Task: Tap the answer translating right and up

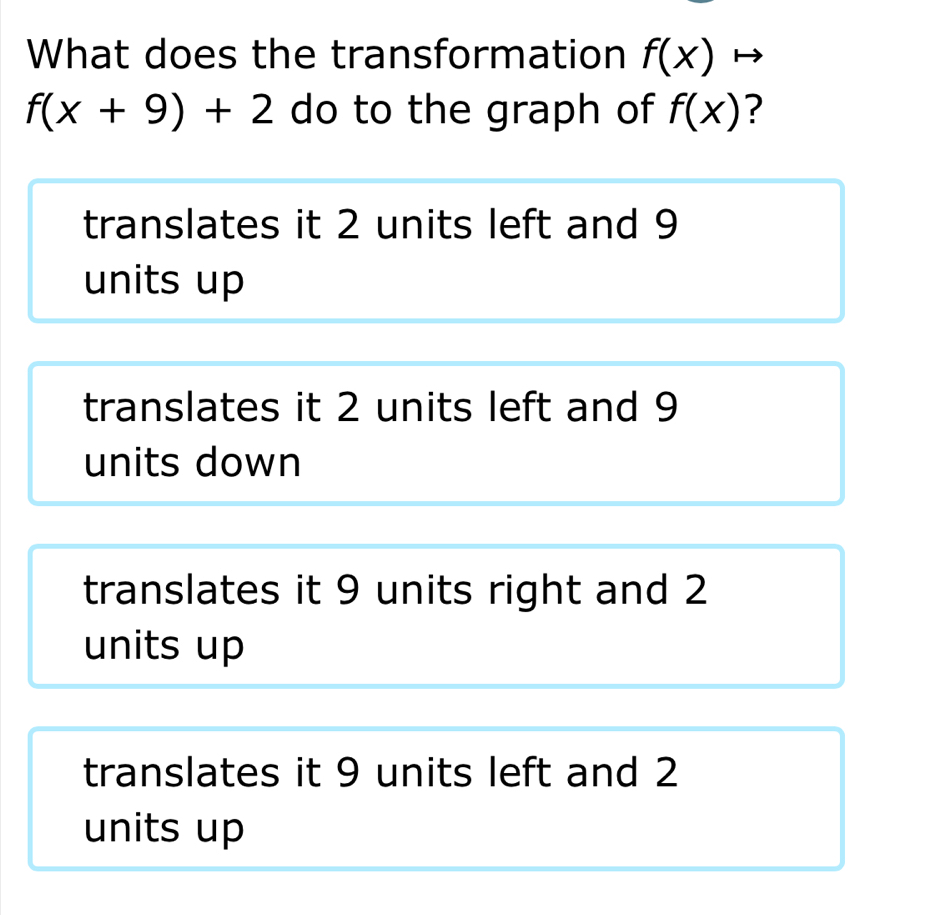Action: [x=436, y=617]
